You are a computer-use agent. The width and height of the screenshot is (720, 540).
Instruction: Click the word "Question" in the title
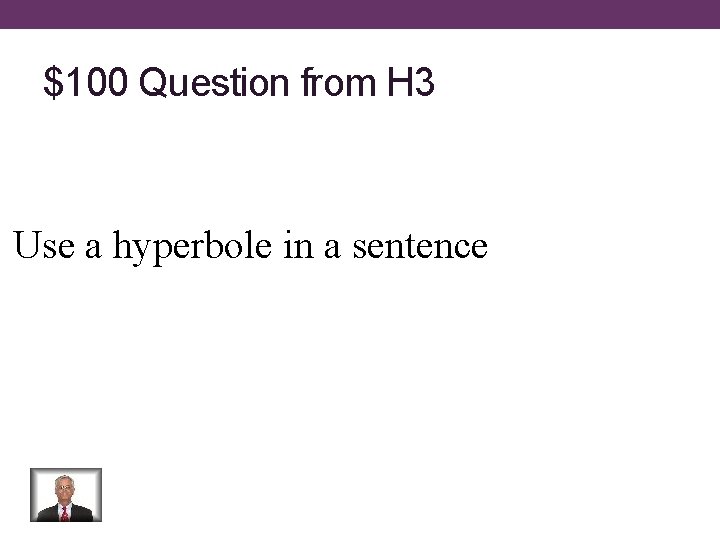click(214, 84)
